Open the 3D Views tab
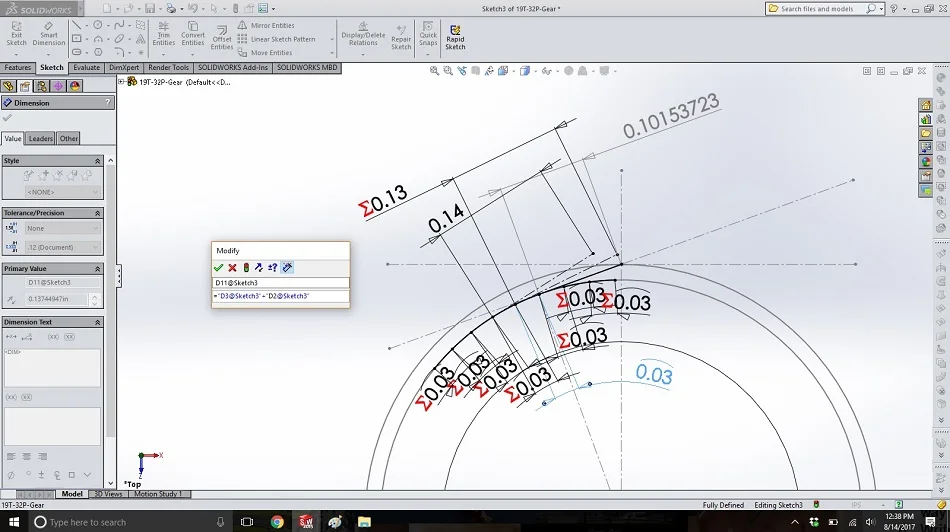Image resolution: width=950 pixels, height=532 pixels. click(x=108, y=494)
